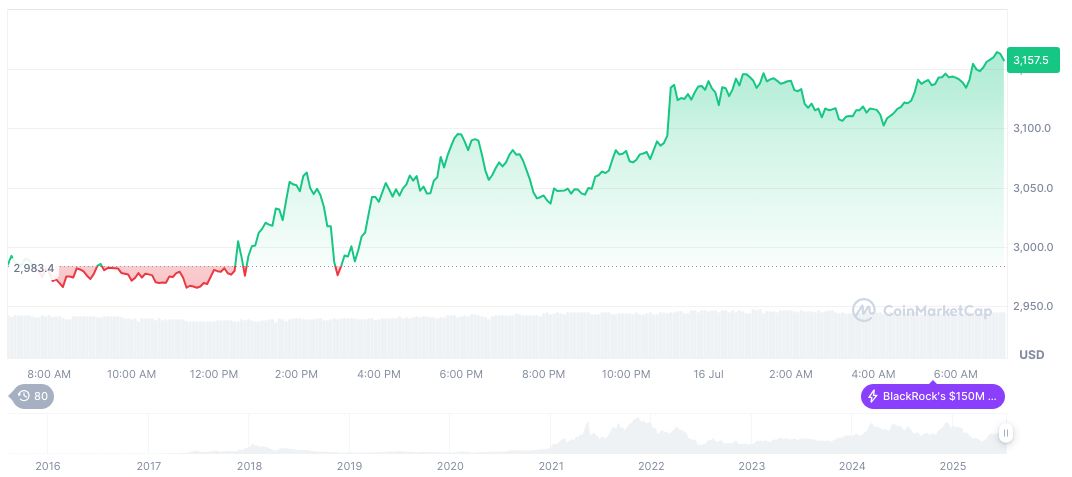Click the lightning bolt icon on the news tag
1072x477 pixels.
pos(873,396)
